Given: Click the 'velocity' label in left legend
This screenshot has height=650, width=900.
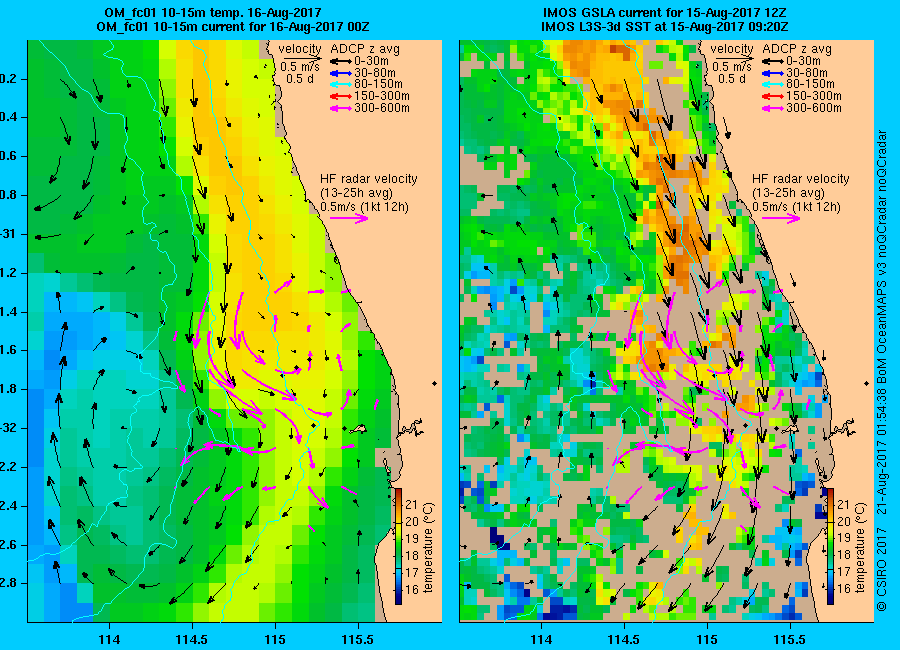Looking at the screenshot, I should coord(300,49).
